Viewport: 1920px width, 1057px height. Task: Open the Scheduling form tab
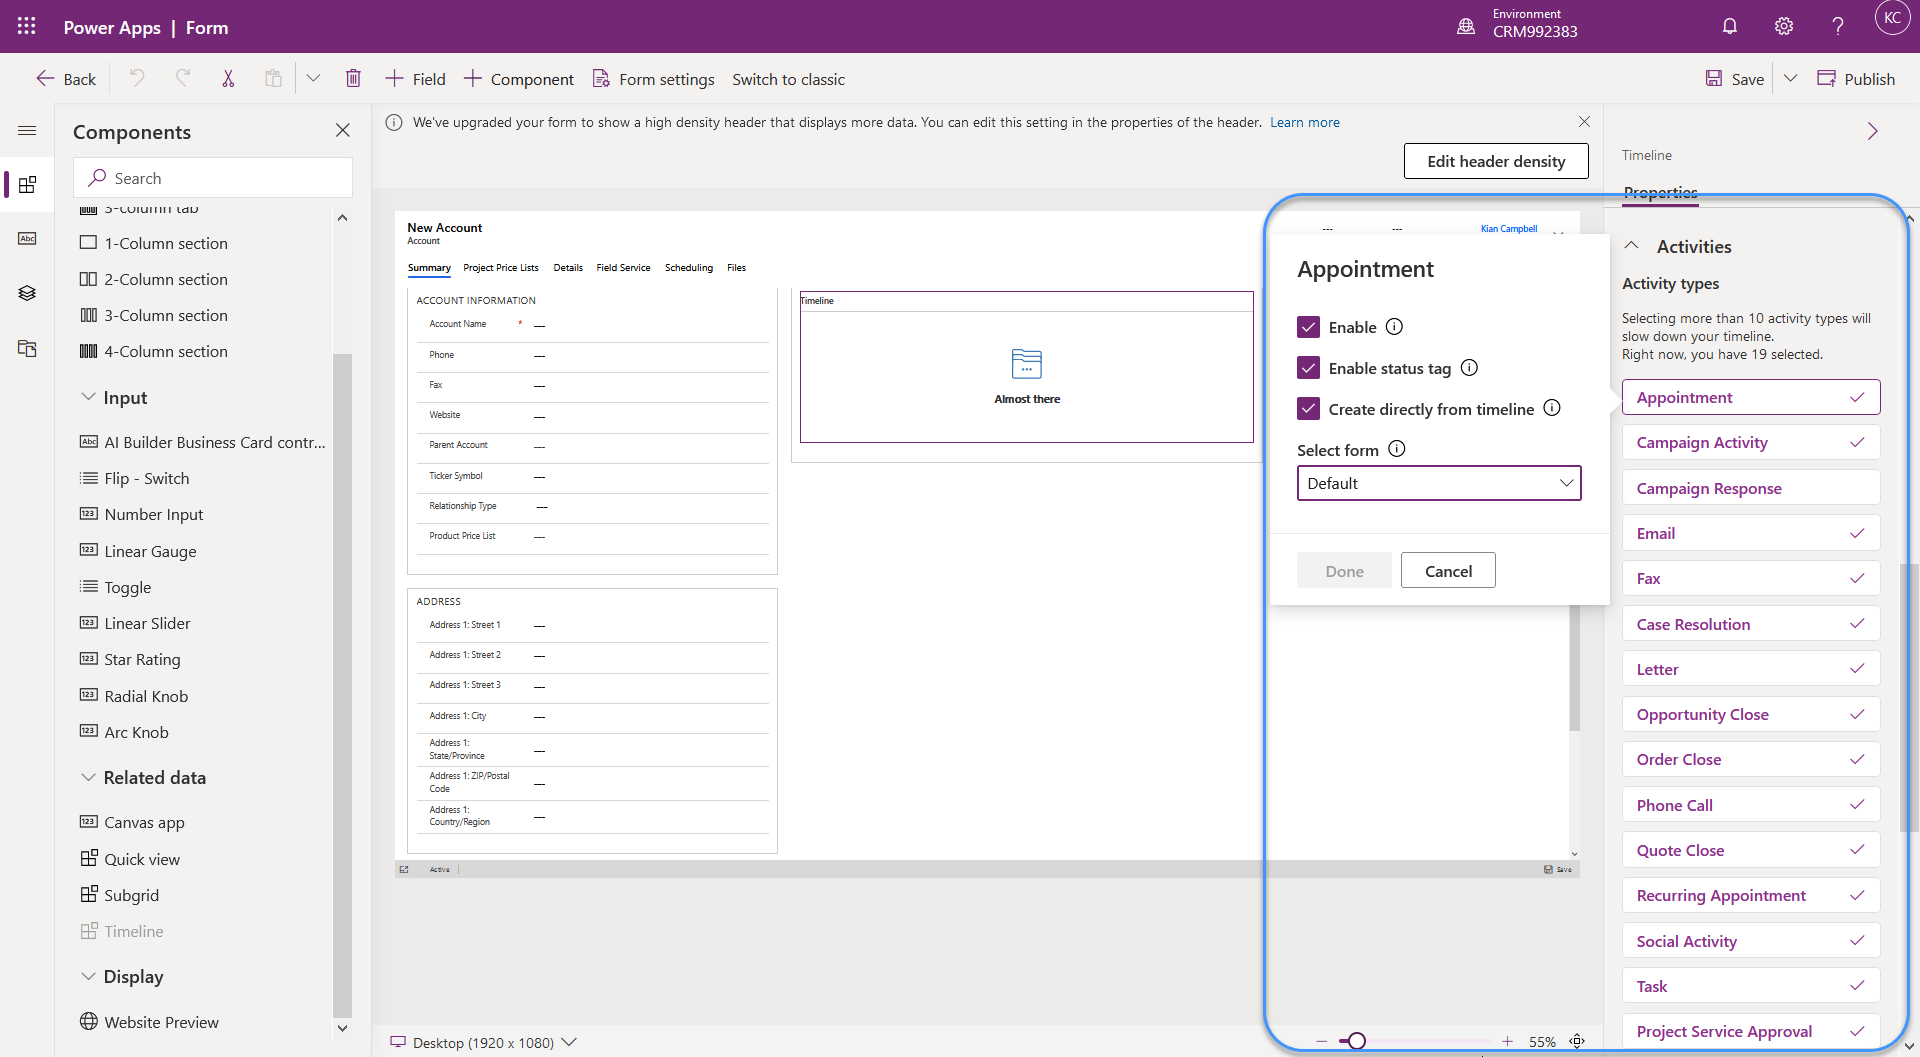click(688, 268)
